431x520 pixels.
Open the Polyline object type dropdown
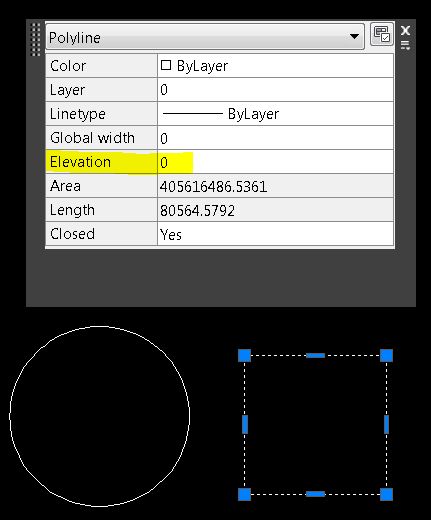tap(205, 37)
